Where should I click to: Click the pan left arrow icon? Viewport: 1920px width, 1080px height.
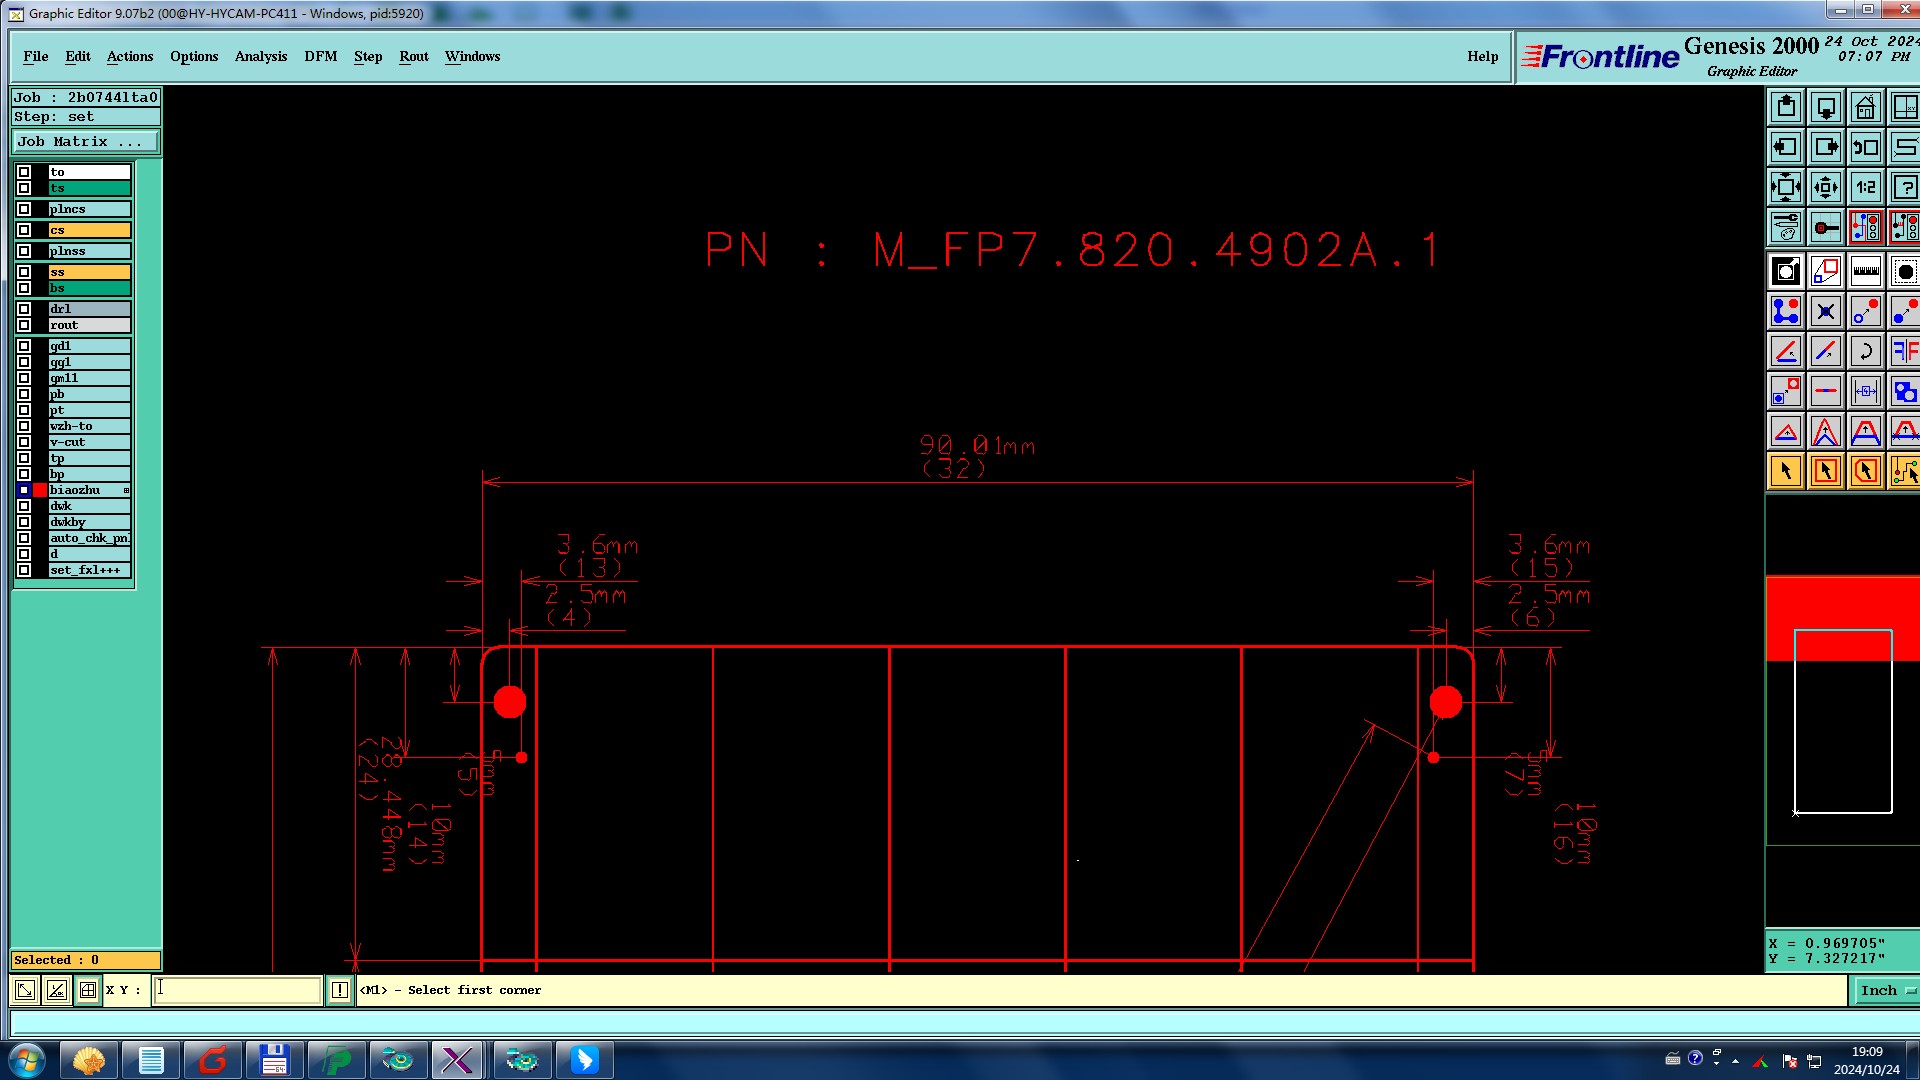point(1785,147)
